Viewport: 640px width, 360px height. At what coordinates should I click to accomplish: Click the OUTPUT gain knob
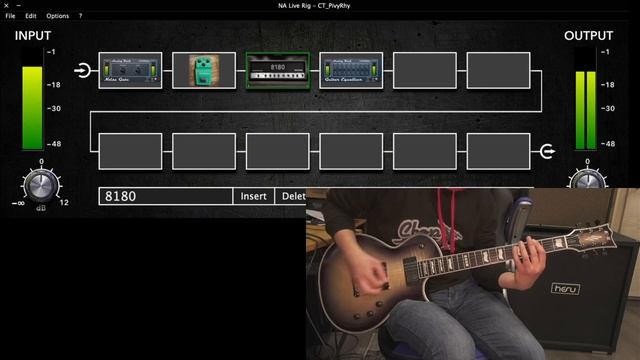(x=588, y=180)
